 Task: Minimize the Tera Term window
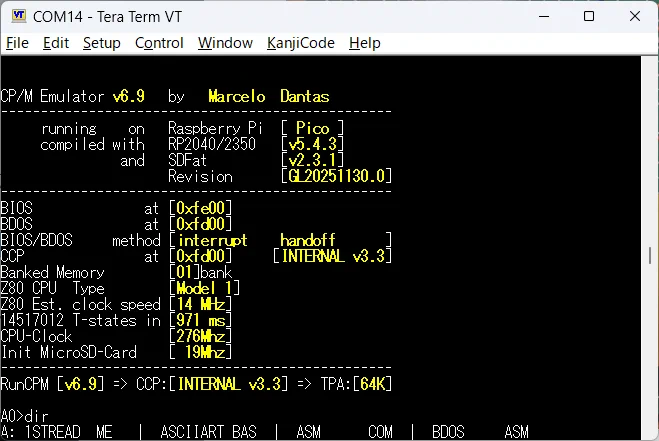pos(544,16)
